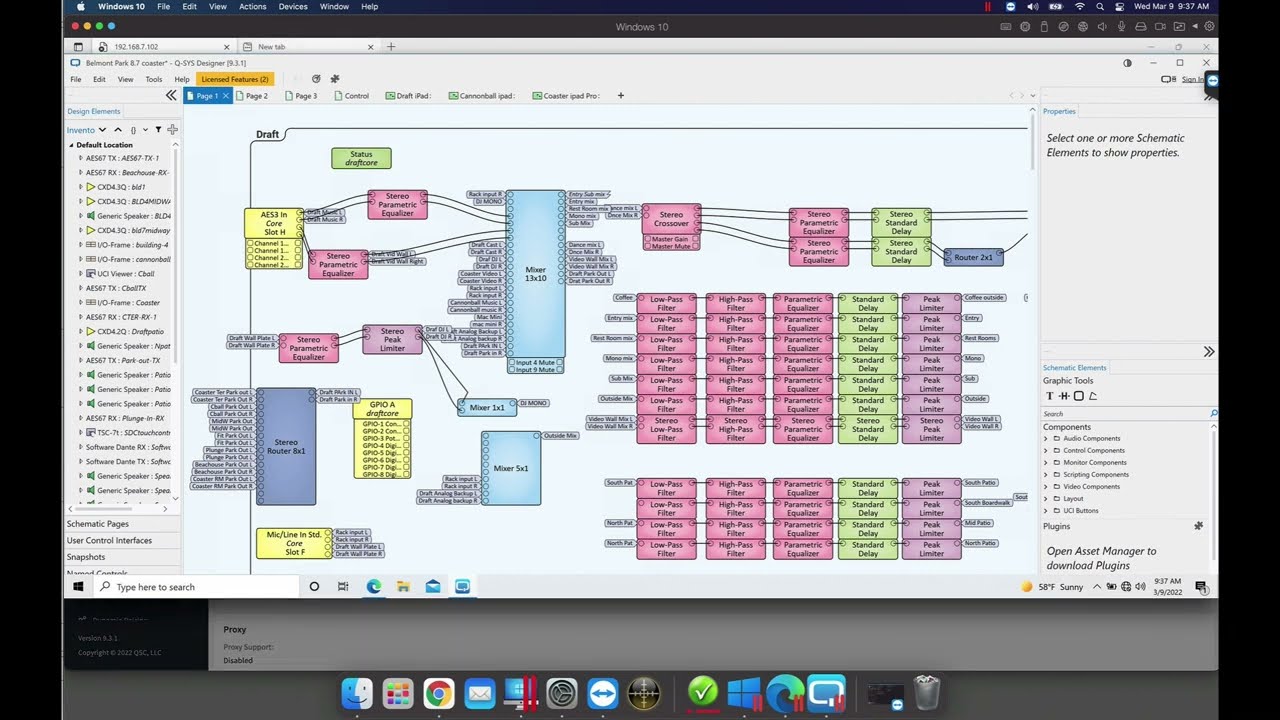1280x720 pixels.
Task: Collapse the left Design Elements pane
Action: coord(171,95)
